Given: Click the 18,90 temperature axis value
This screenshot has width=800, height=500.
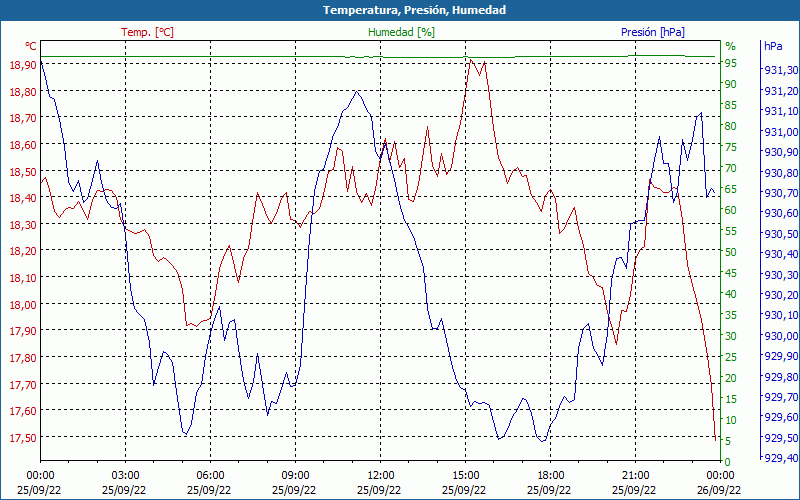Looking at the screenshot, I should (23, 65).
